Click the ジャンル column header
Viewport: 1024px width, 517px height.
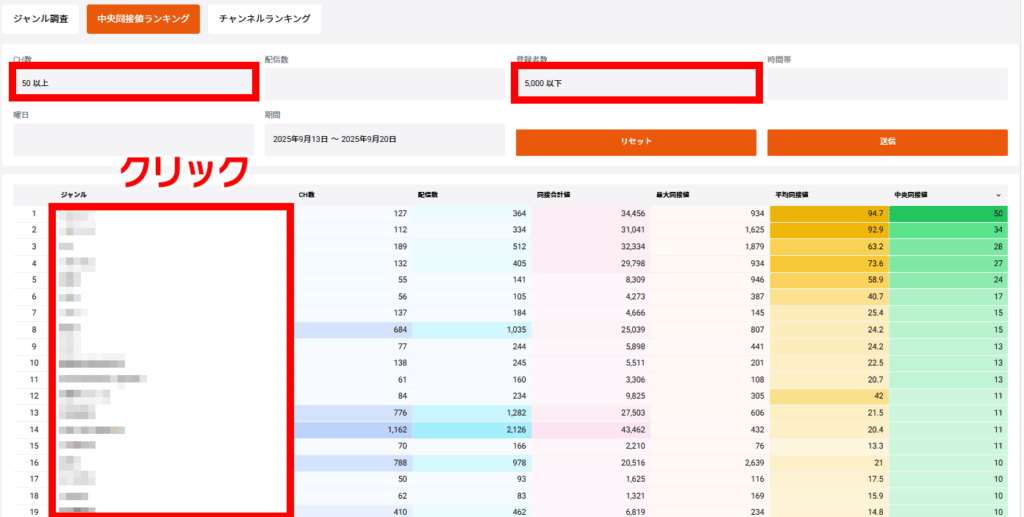click(74, 195)
